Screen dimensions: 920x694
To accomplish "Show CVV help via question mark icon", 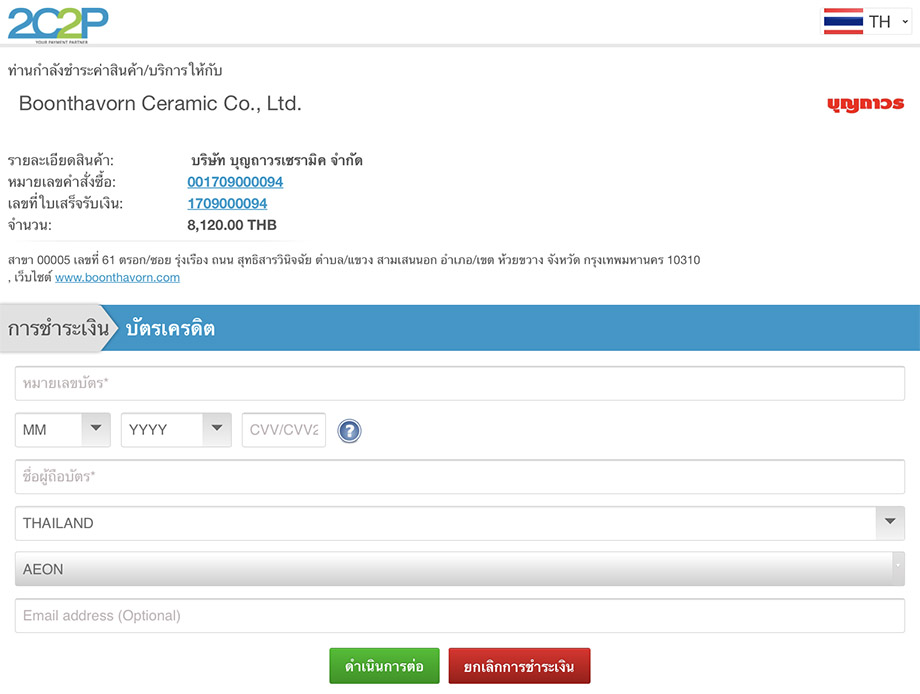I will pos(349,431).
